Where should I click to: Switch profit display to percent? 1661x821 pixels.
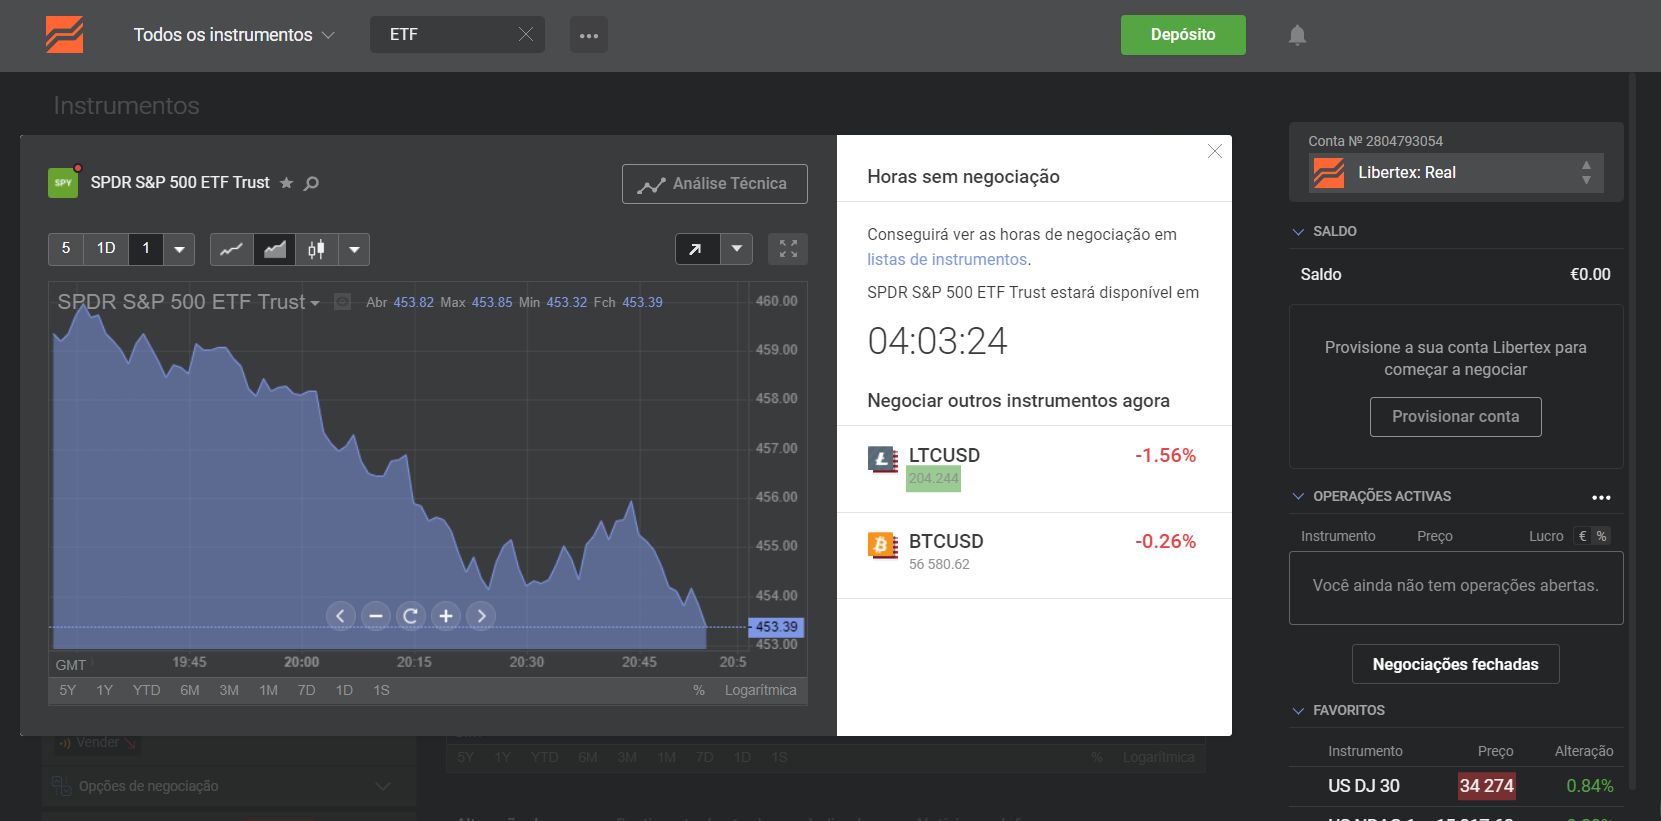(x=1601, y=536)
